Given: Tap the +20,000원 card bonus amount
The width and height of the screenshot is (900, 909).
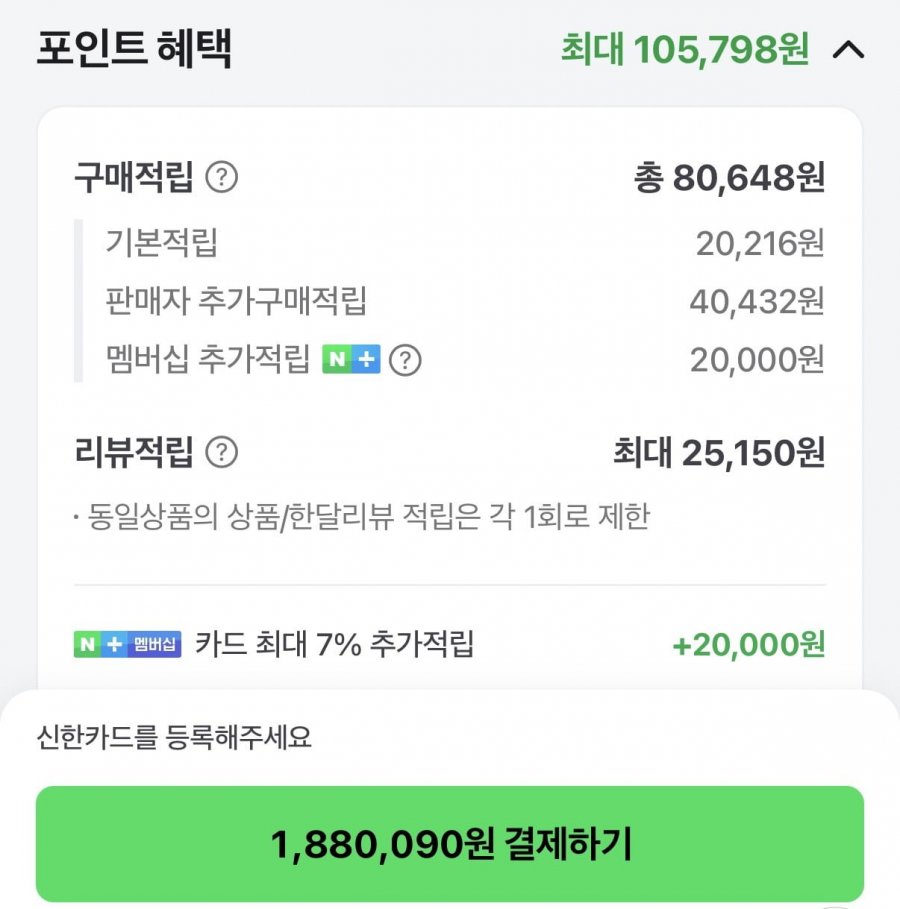Looking at the screenshot, I should coord(748,645).
